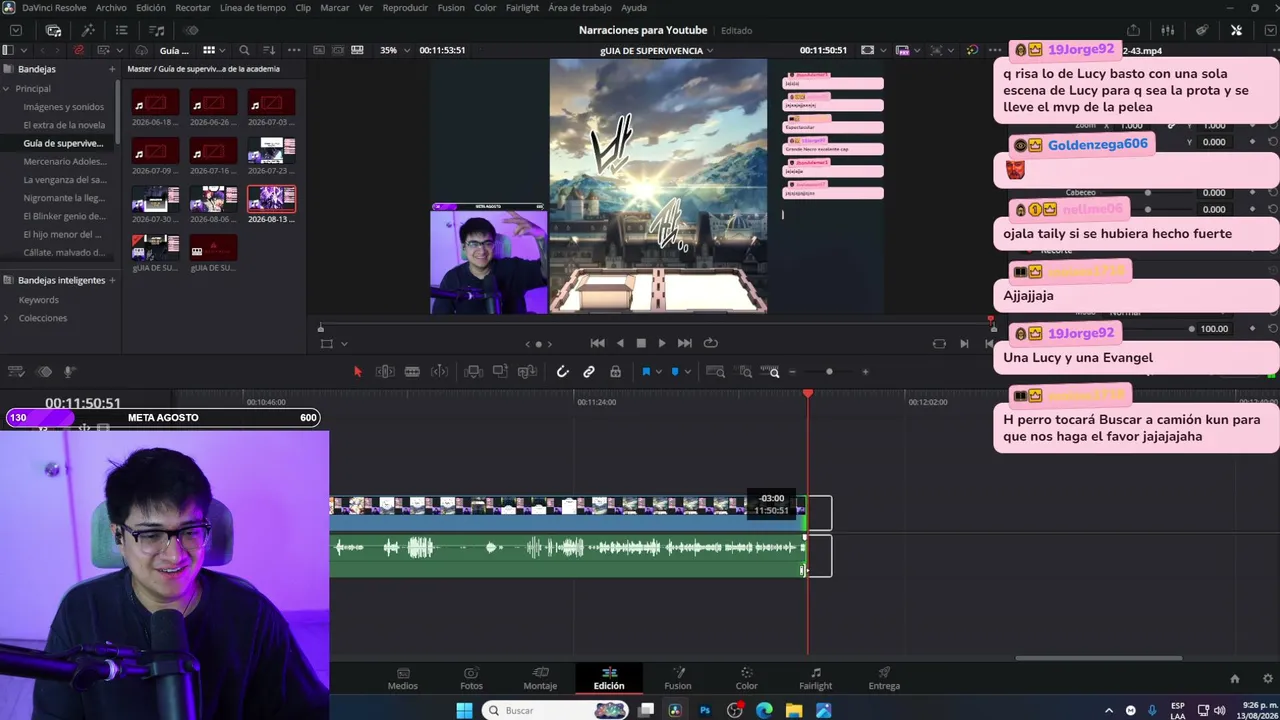Open media pool sort order icon
The height and width of the screenshot is (720, 1280).
click(x=269, y=50)
